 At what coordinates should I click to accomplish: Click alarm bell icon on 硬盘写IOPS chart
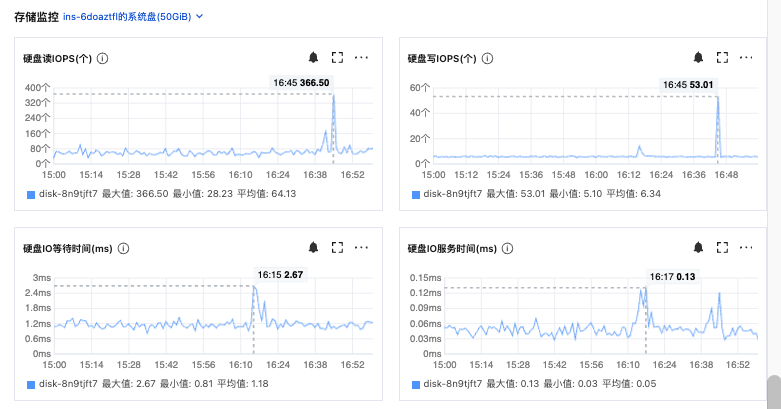pyautogui.click(x=698, y=58)
